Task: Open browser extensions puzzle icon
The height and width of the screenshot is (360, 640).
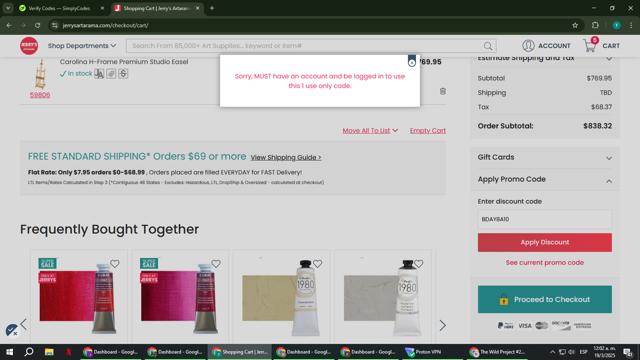Action: [595, 25]
